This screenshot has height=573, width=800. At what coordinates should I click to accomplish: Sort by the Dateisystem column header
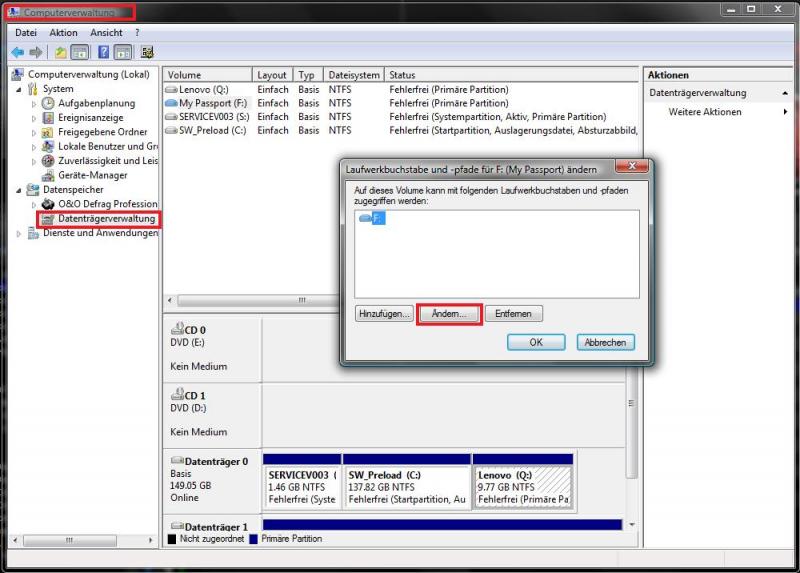coord(354,74)
